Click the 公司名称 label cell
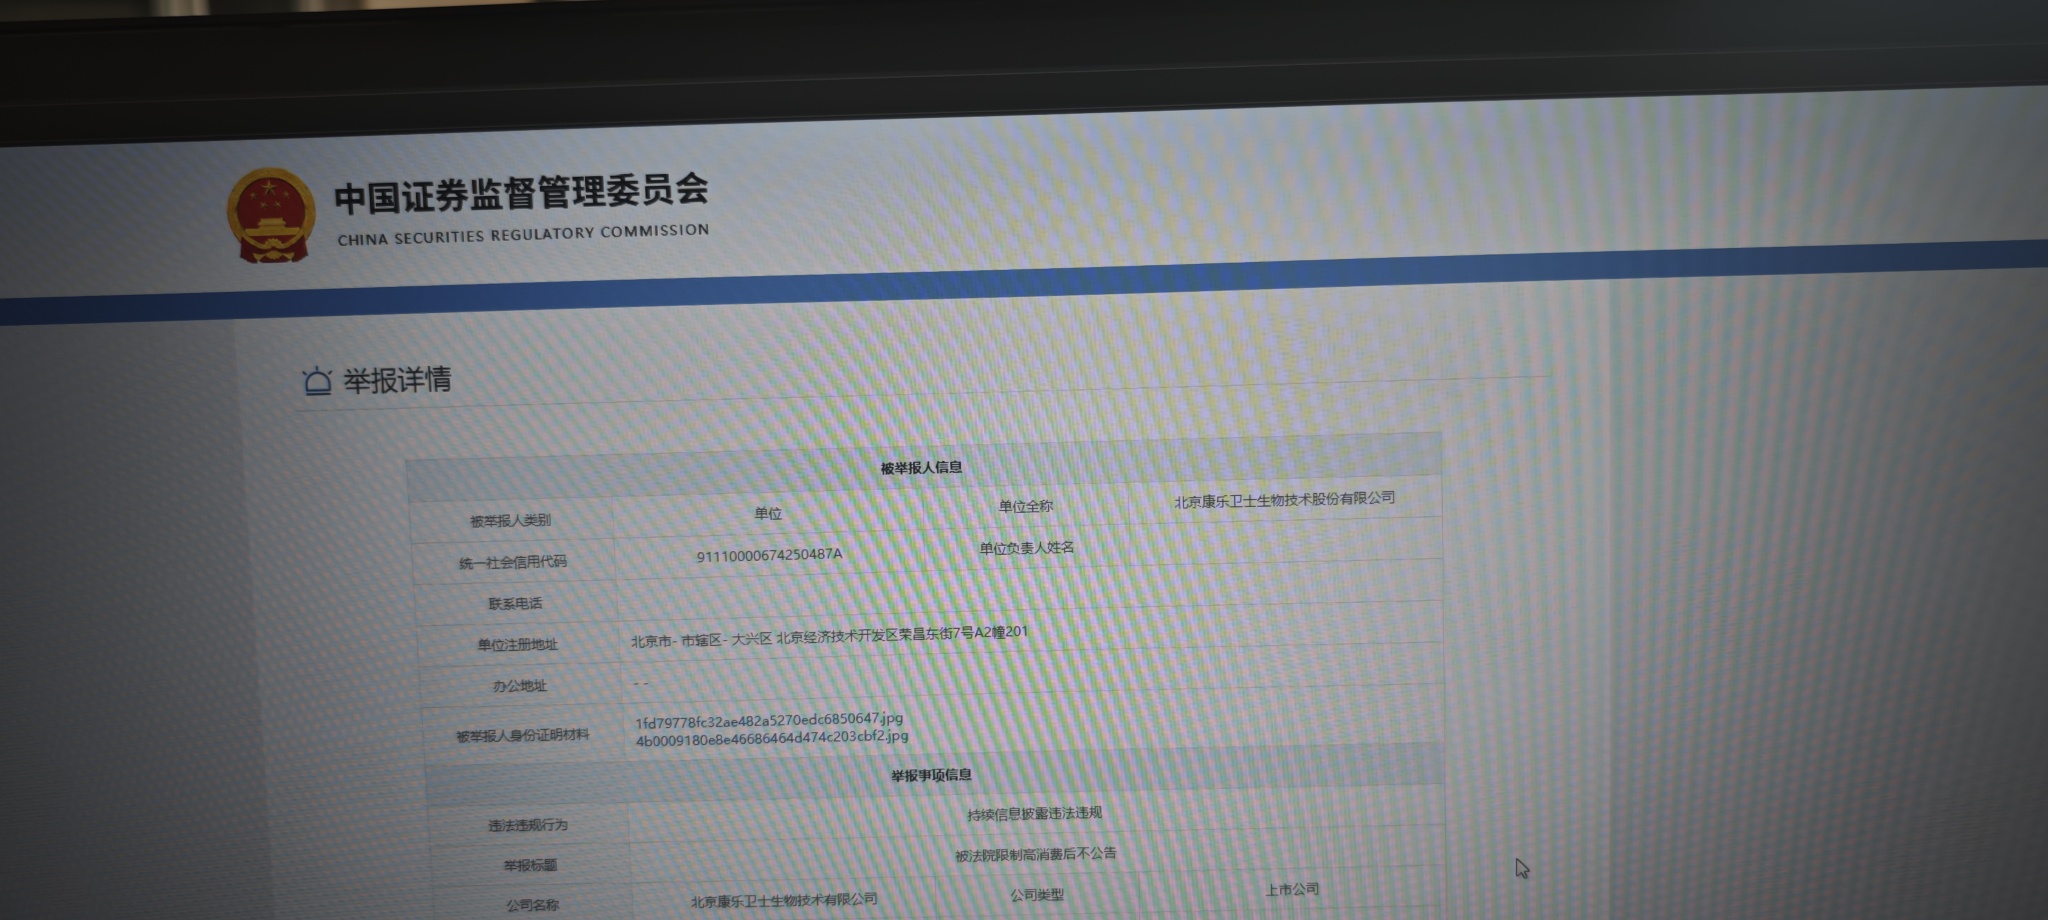The width and height of the screenshot is (2048, 920). tap(532, 905)
